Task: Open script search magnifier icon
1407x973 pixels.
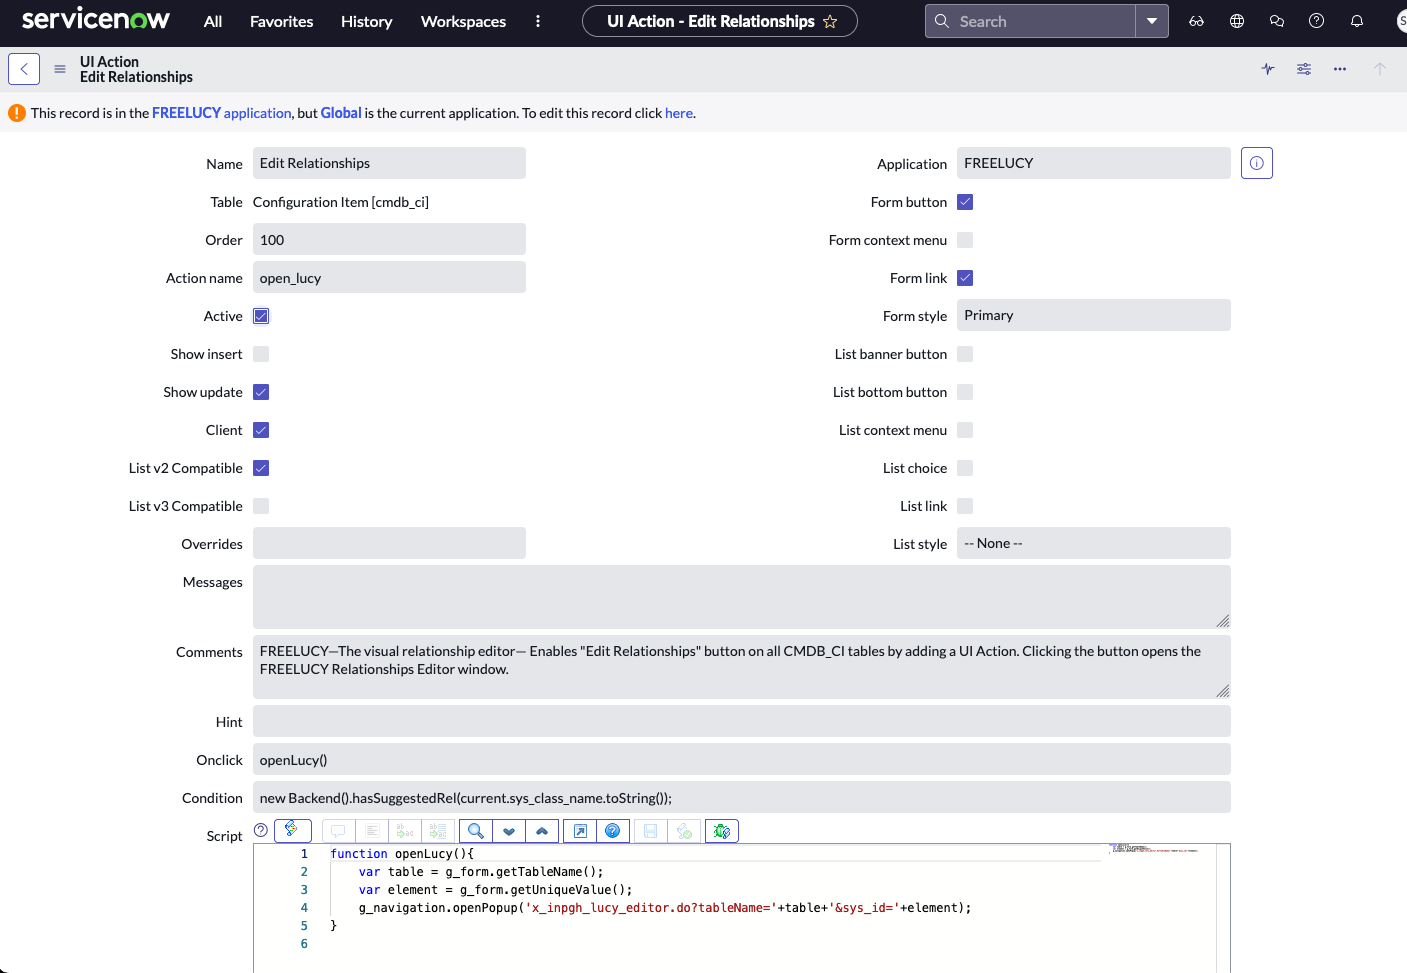Action: [x=476, y=831]
